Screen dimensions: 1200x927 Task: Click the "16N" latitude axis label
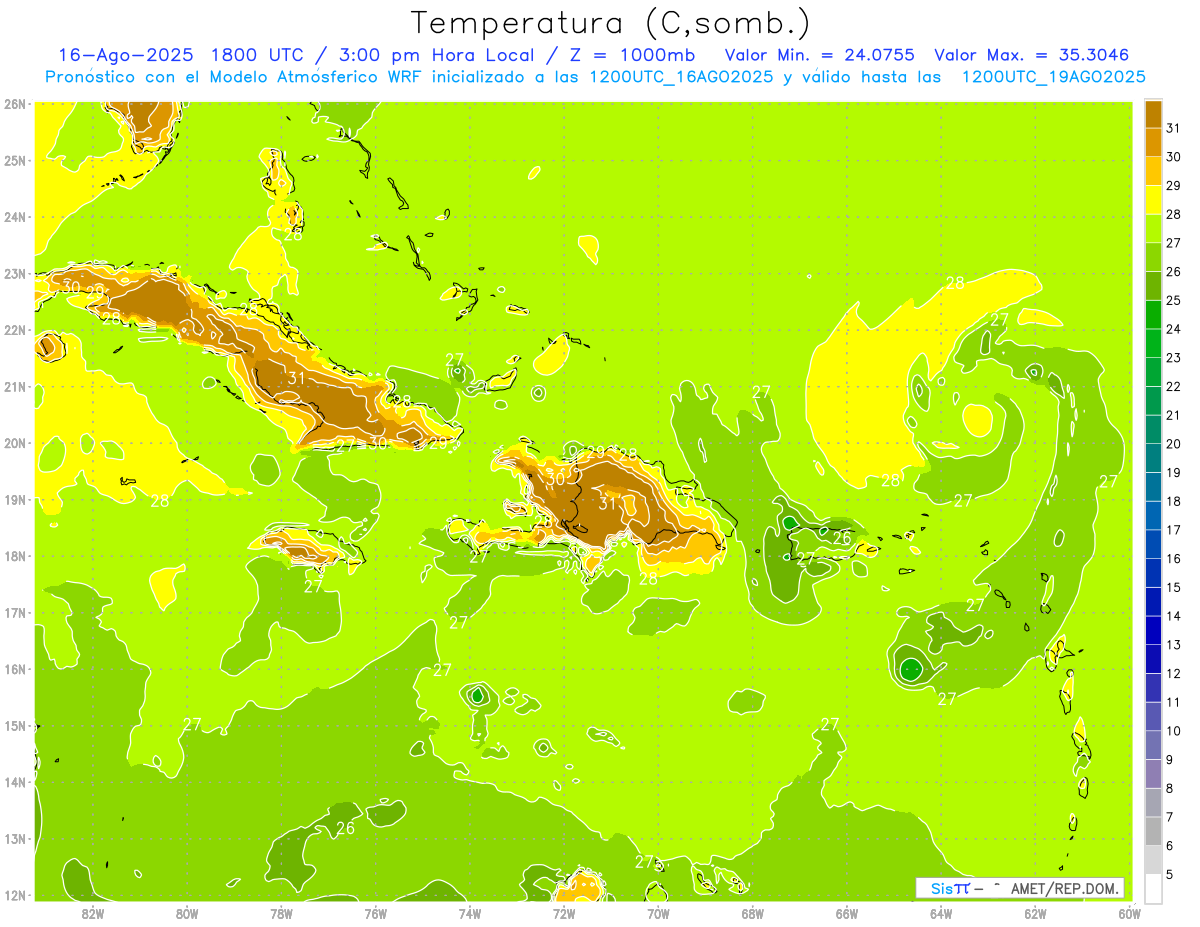point(15,669)
